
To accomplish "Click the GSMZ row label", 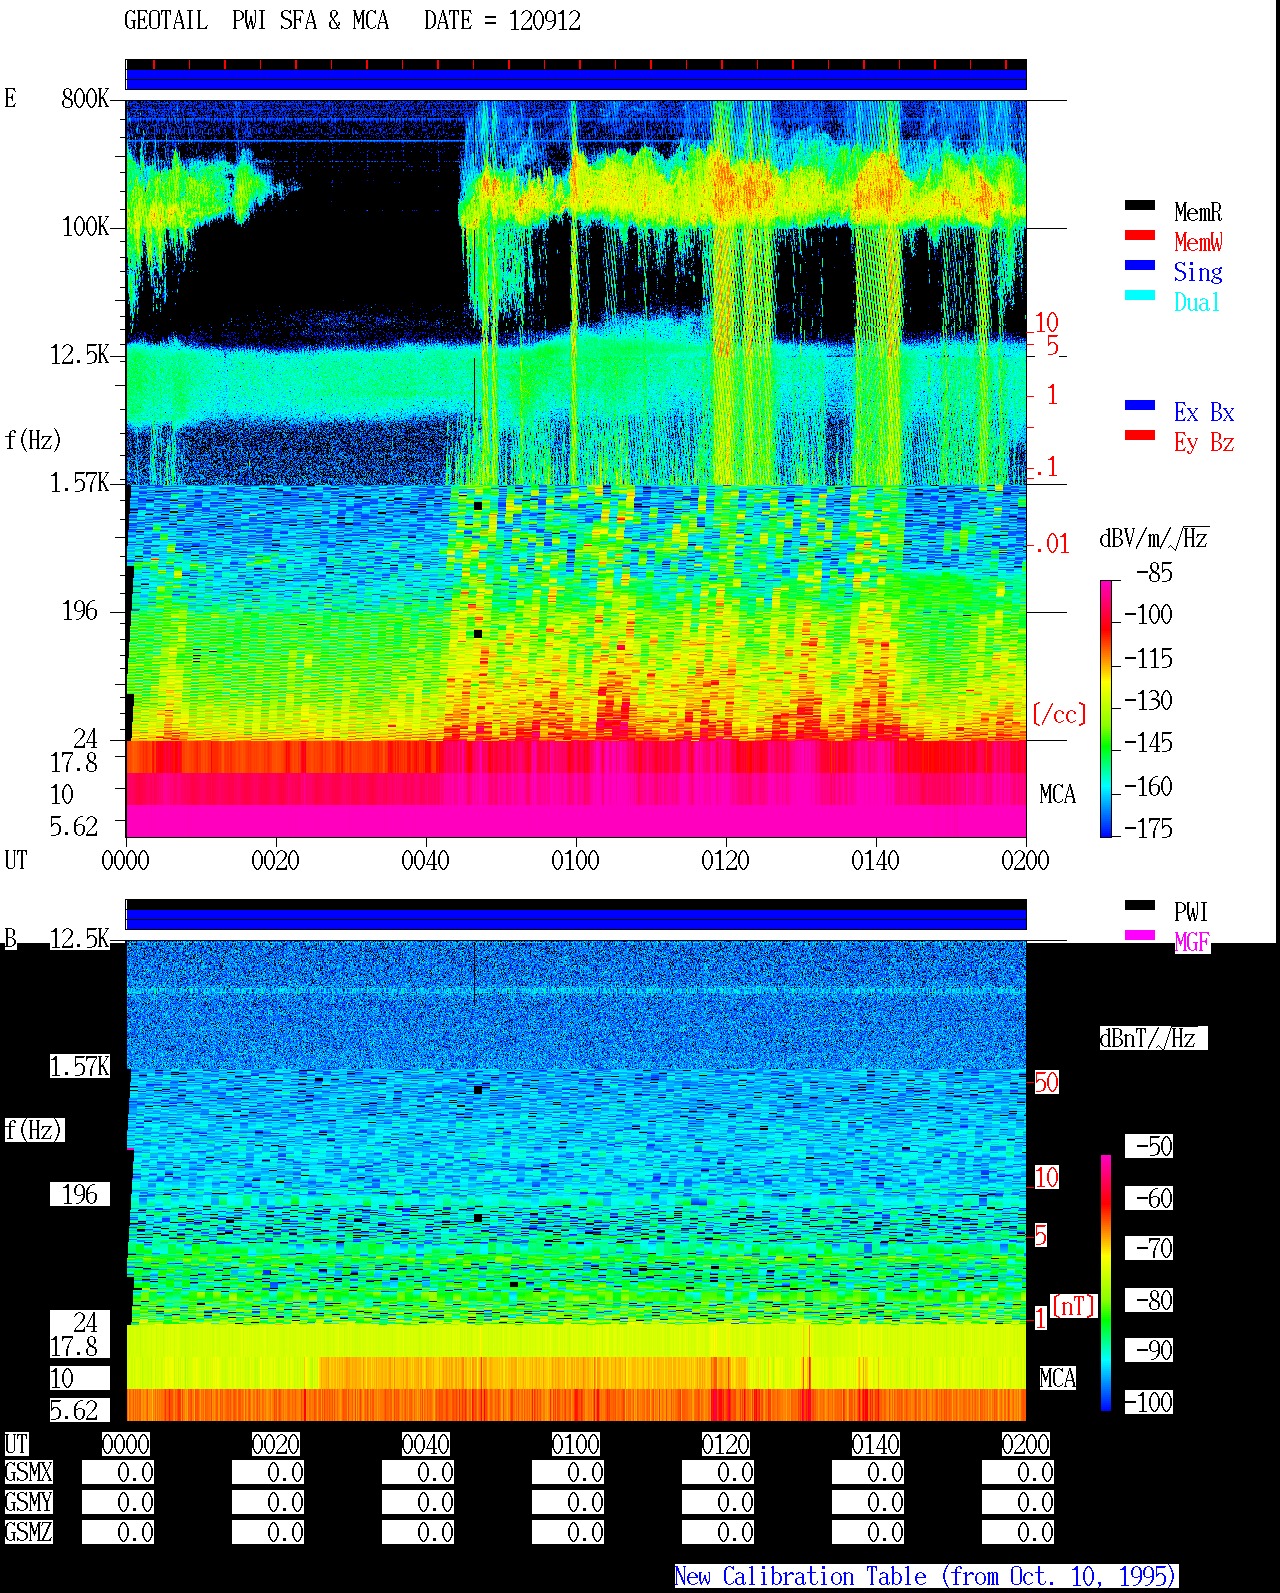I will tap(28, 1532).
